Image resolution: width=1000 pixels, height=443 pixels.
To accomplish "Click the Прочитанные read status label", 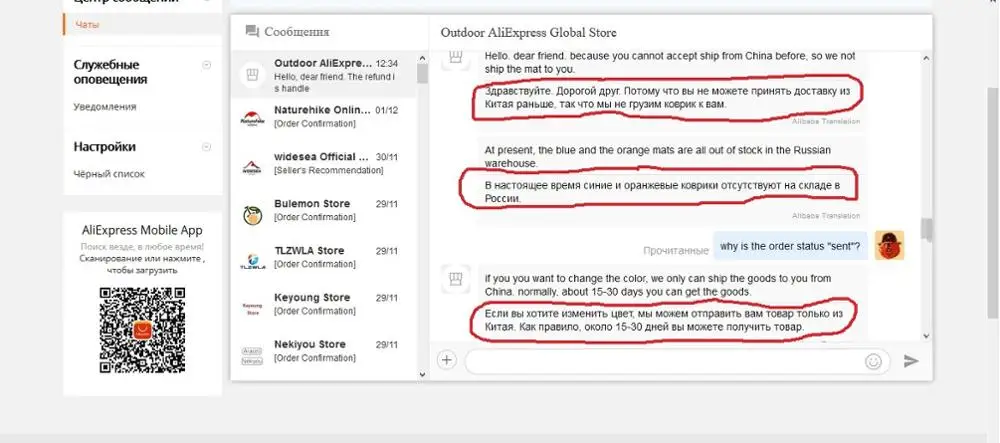I will click(676, 251).
